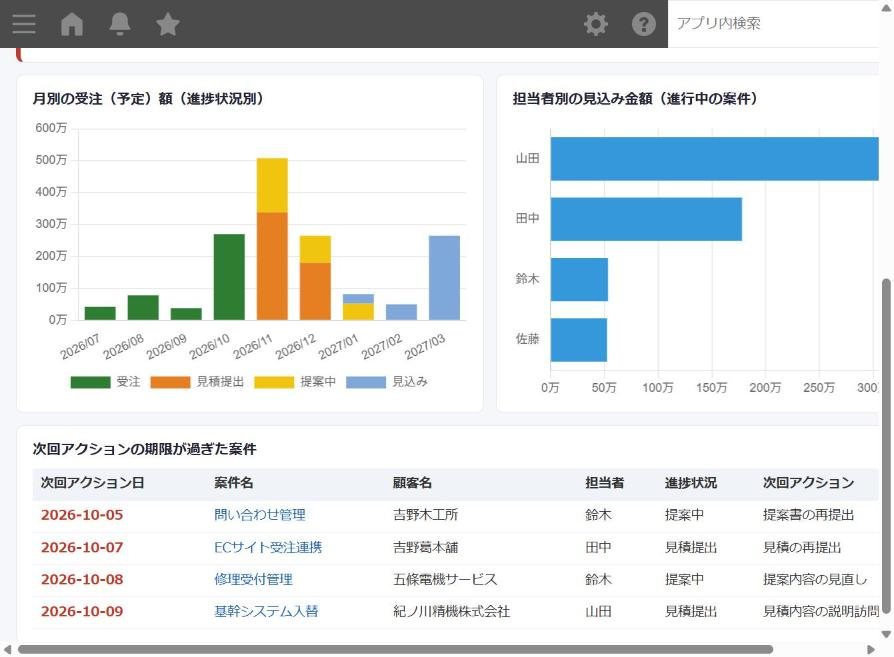894x657 pixels.
Task: Focus the アプリ内検索 search field
Action: tap(775, 23)
